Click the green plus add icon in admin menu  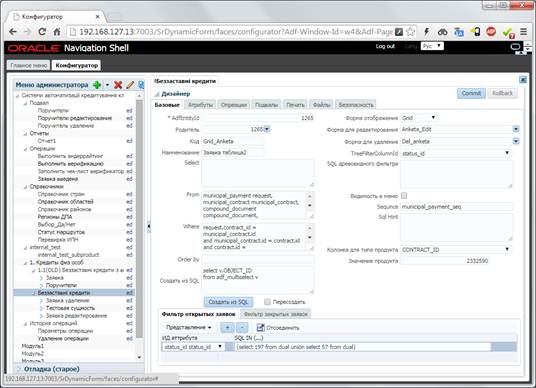(x=97, y=85)
